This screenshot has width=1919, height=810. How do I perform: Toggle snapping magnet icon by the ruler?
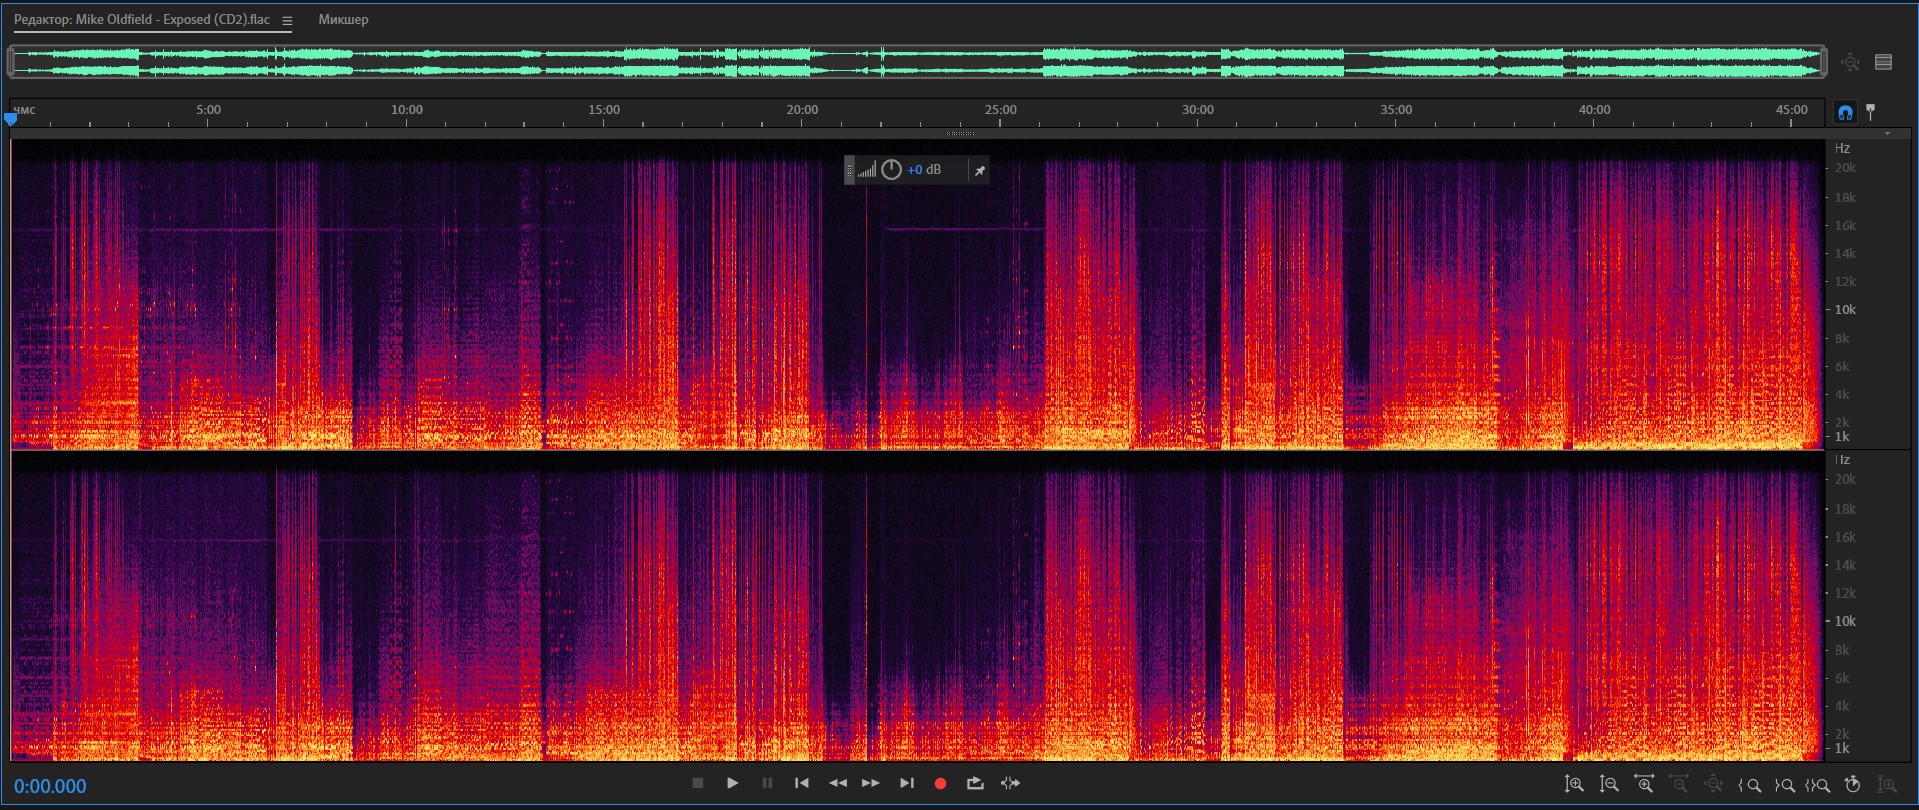click(x=1845, y=112)
